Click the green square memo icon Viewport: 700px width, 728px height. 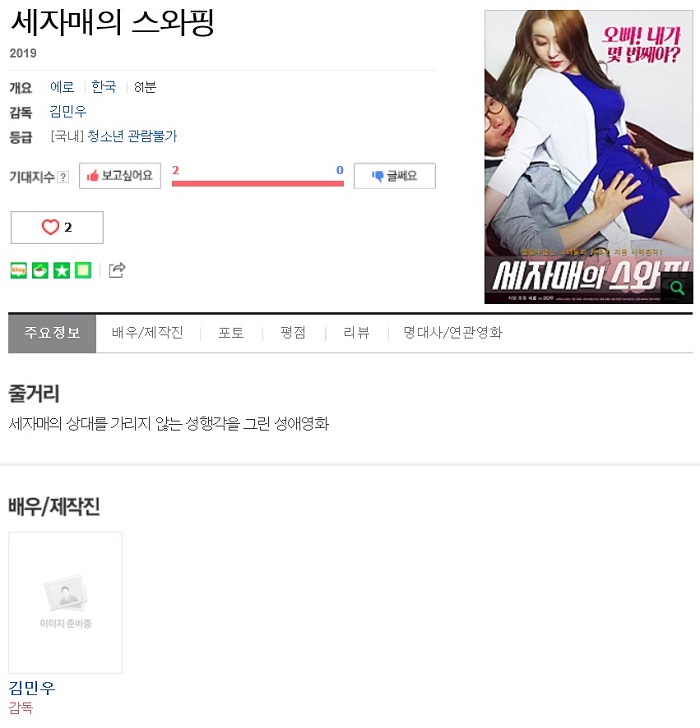click(x=83, y=270)
